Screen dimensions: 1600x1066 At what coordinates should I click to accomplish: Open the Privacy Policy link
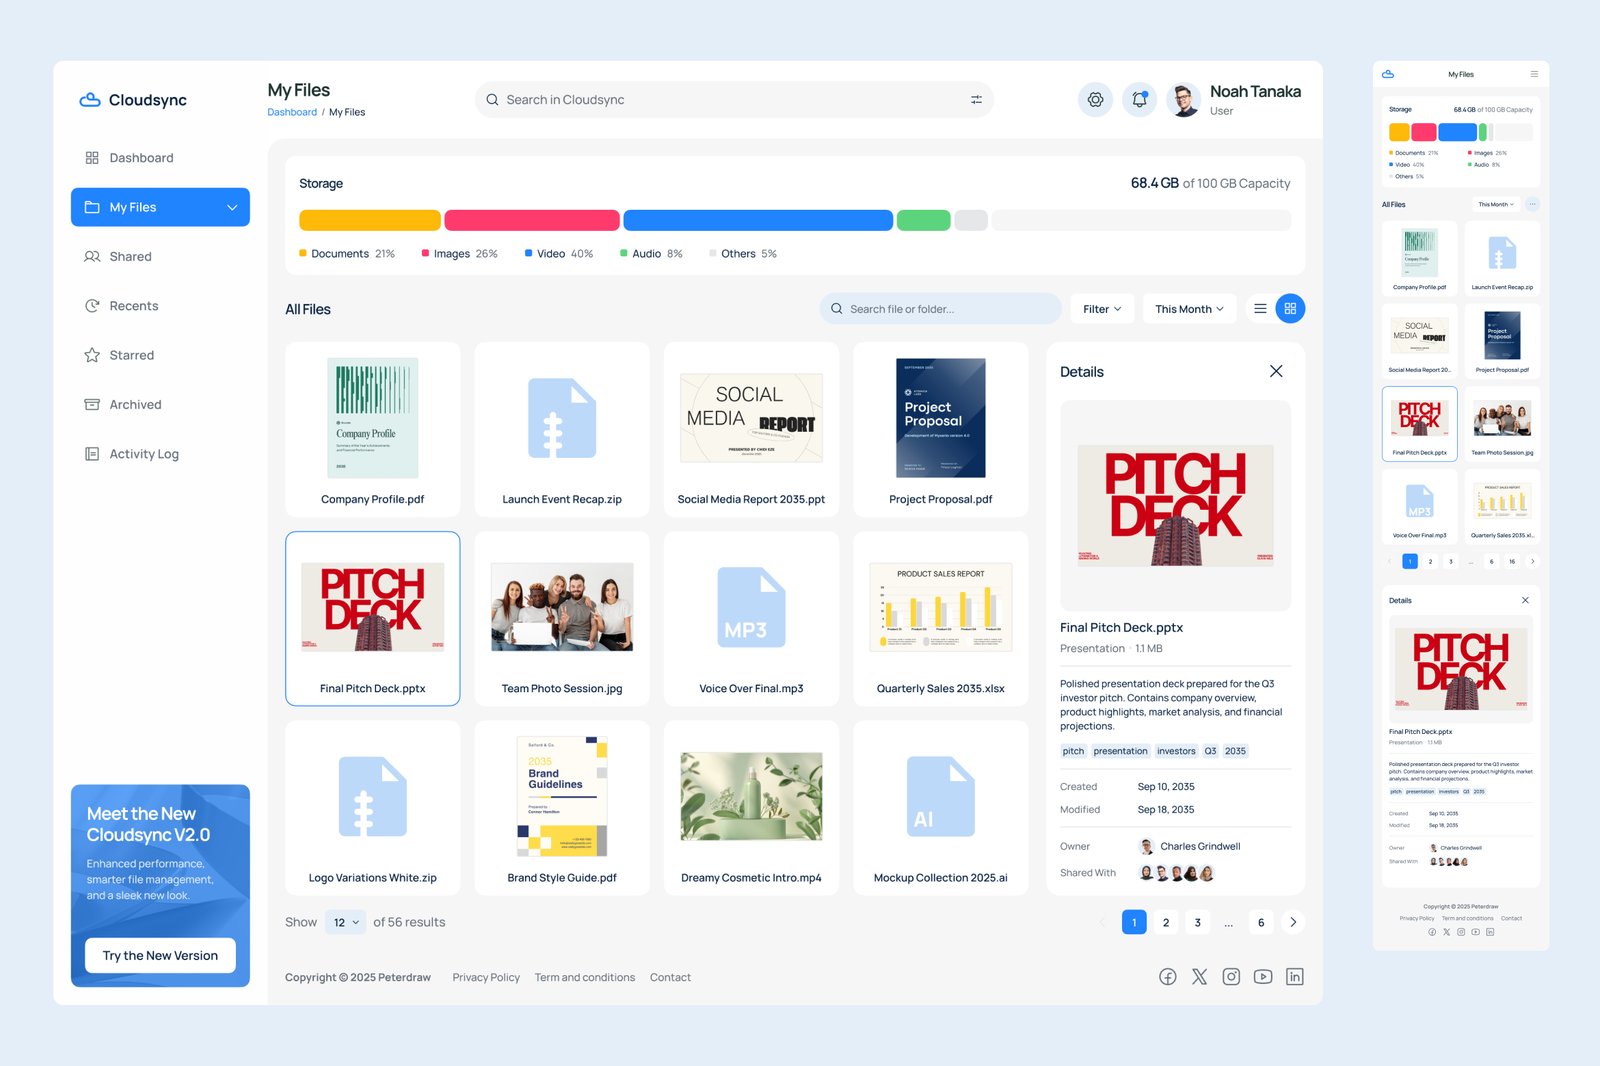coord(486,977)
